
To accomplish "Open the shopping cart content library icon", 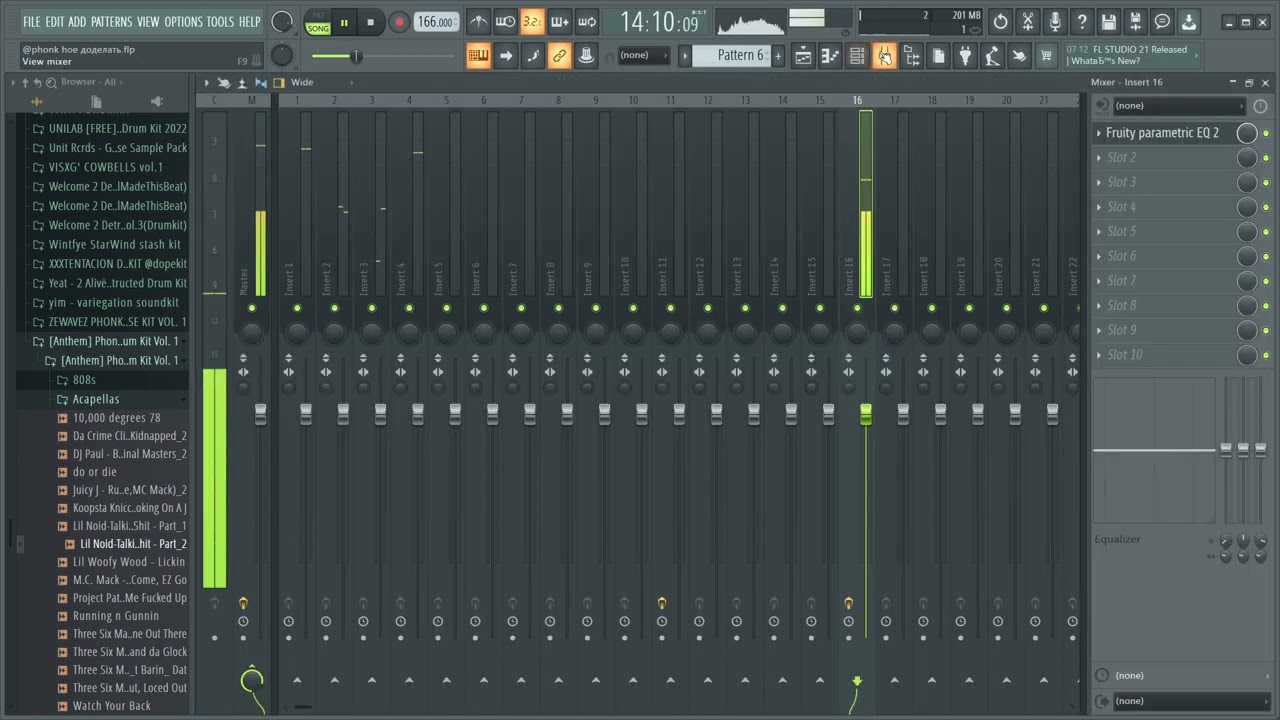I will (1046, 56).
